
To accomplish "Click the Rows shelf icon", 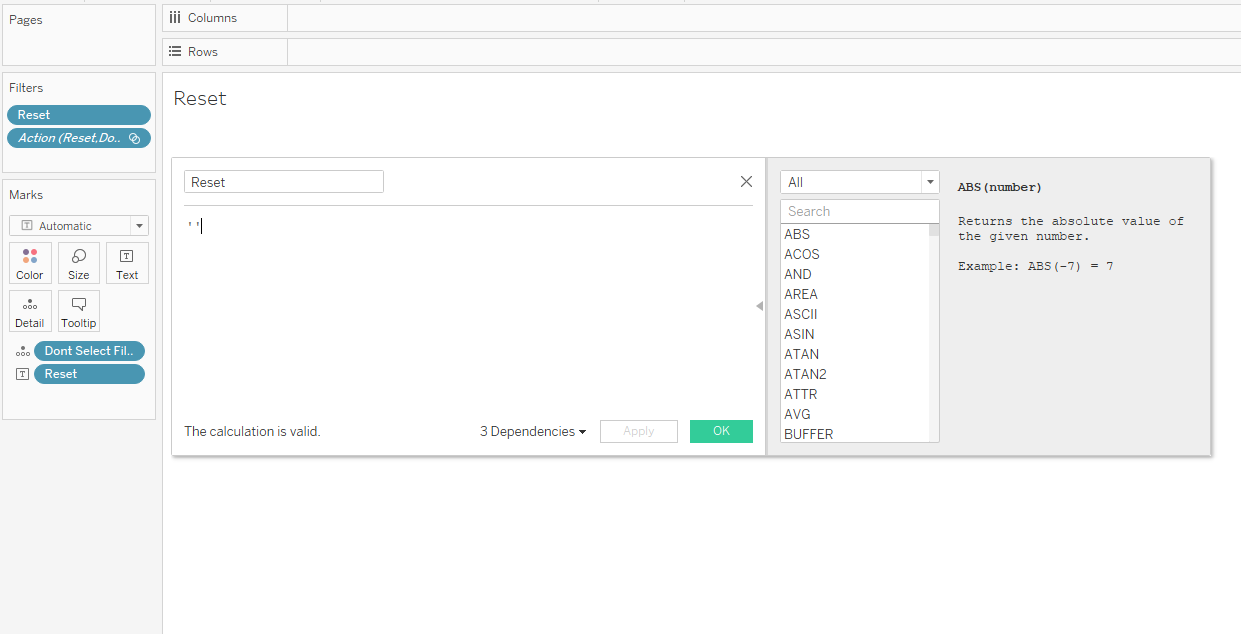I will (x=175, y=51).
